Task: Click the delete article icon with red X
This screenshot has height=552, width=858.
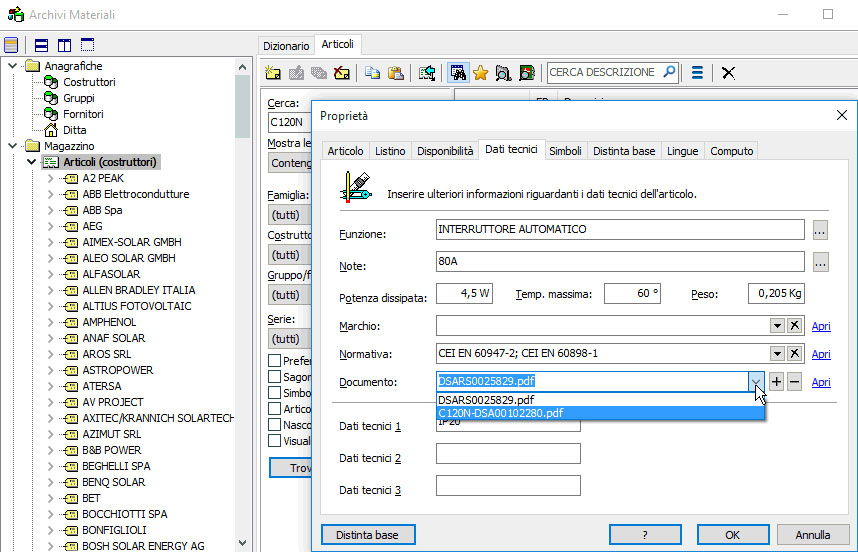Action: [x=342, y=73]
